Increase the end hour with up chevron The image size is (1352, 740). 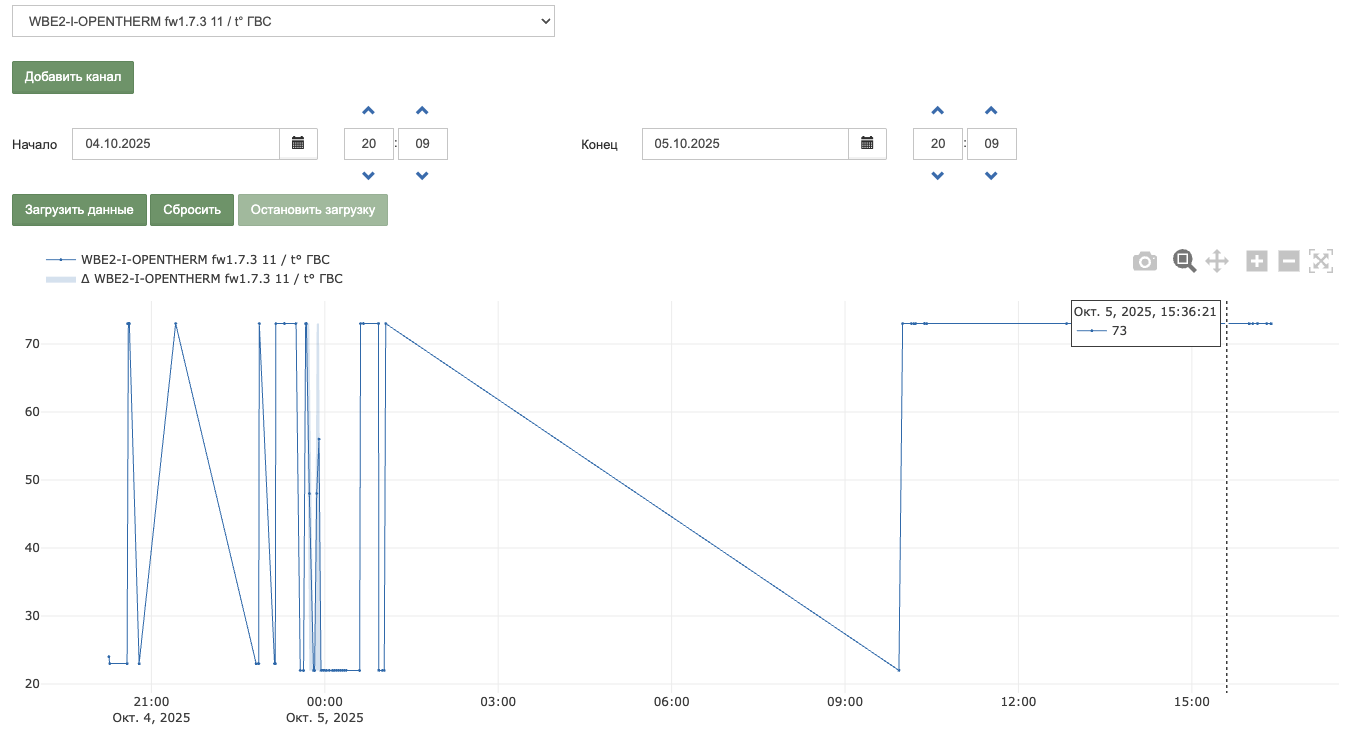[938, 111]
